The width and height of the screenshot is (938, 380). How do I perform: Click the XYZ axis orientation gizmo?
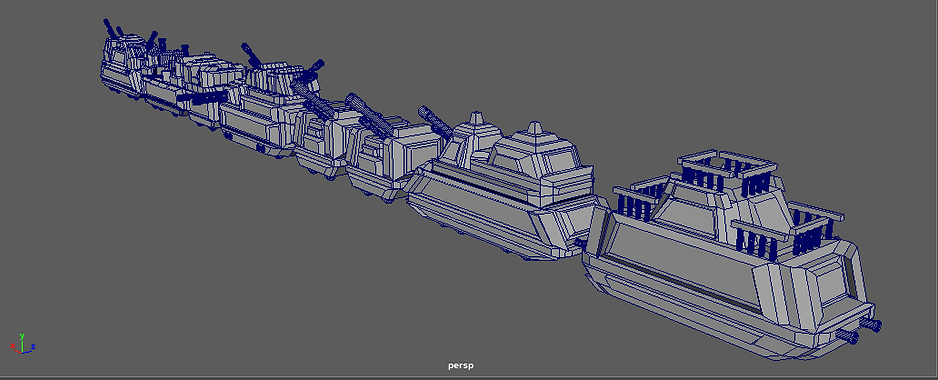coord(23,343)
